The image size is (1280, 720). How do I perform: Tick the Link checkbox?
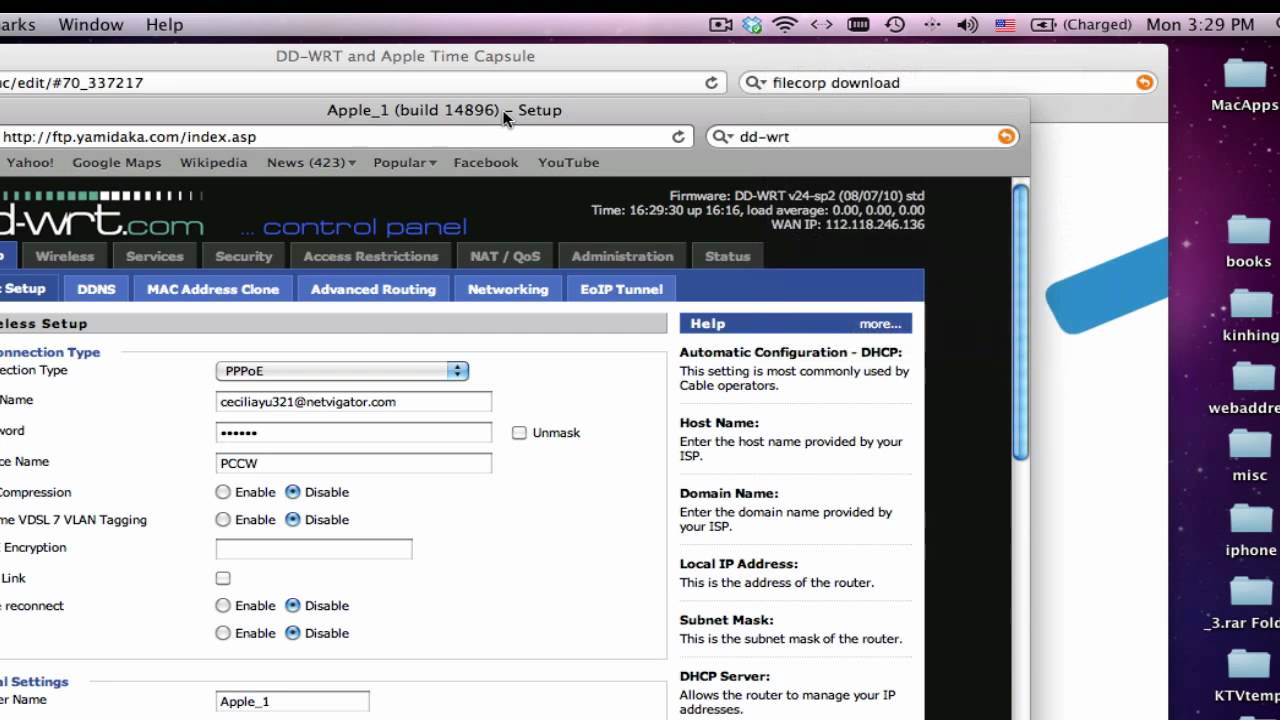[223, 578]
